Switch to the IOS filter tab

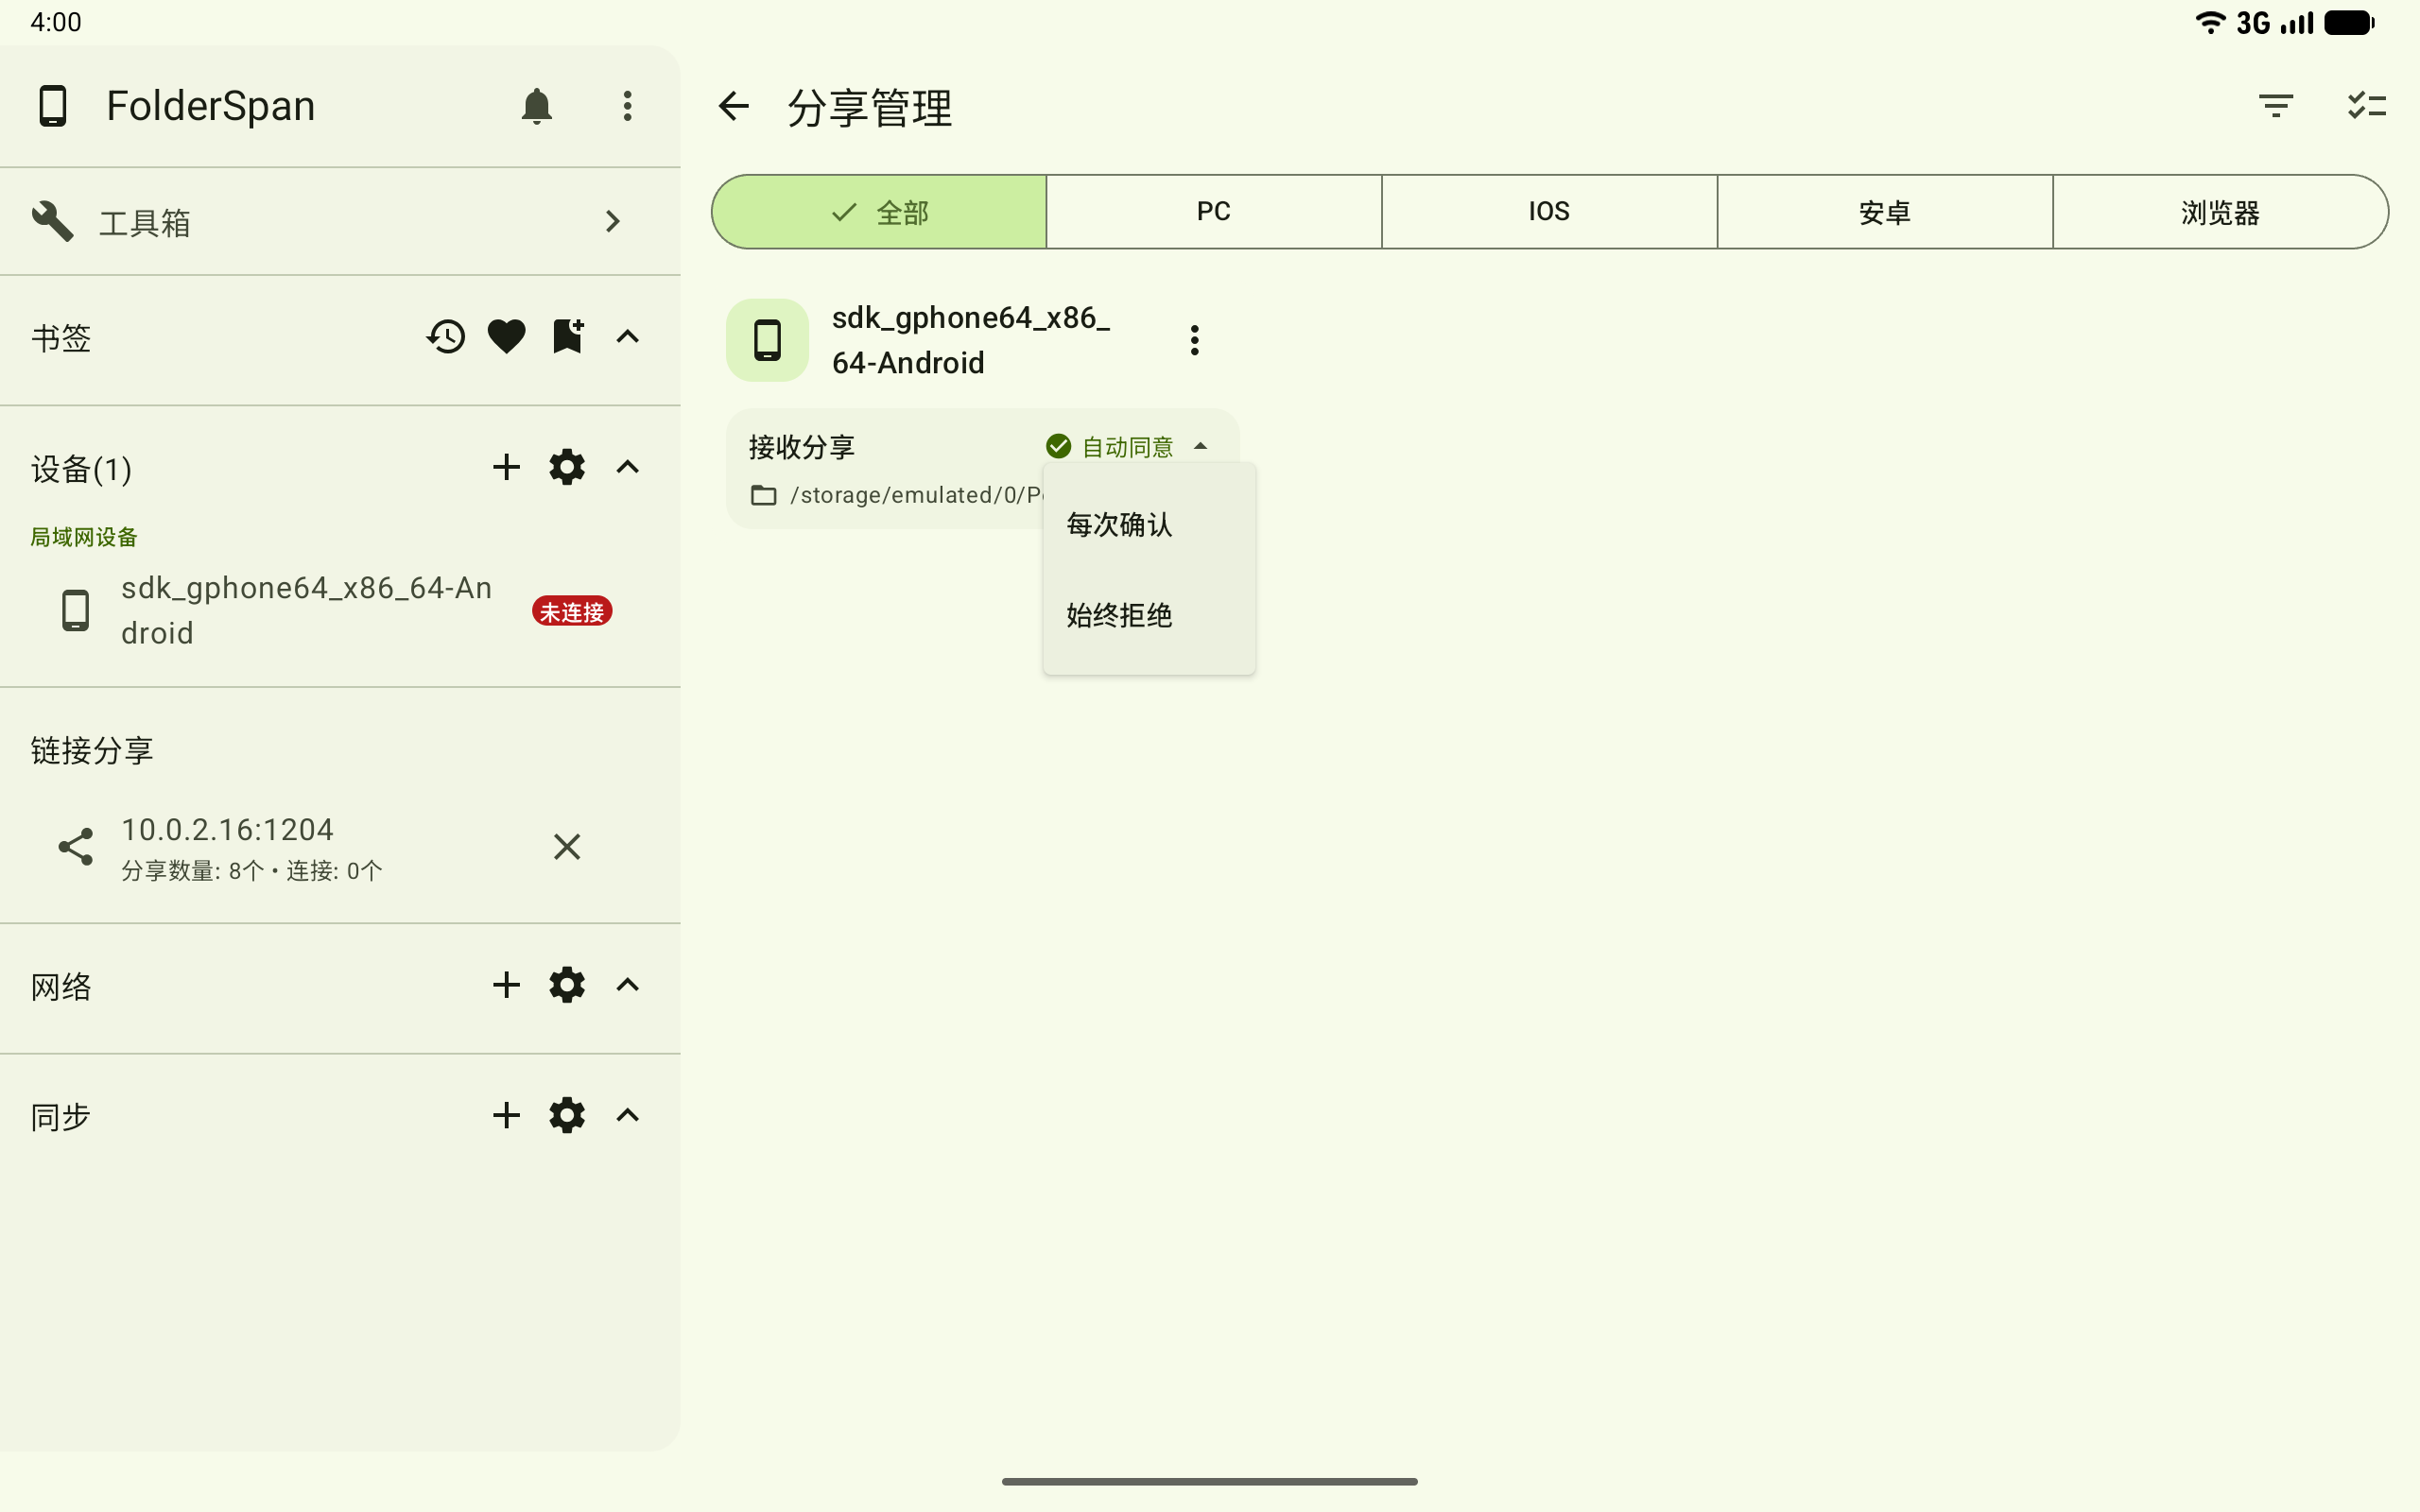click(x=1549, y=212)
